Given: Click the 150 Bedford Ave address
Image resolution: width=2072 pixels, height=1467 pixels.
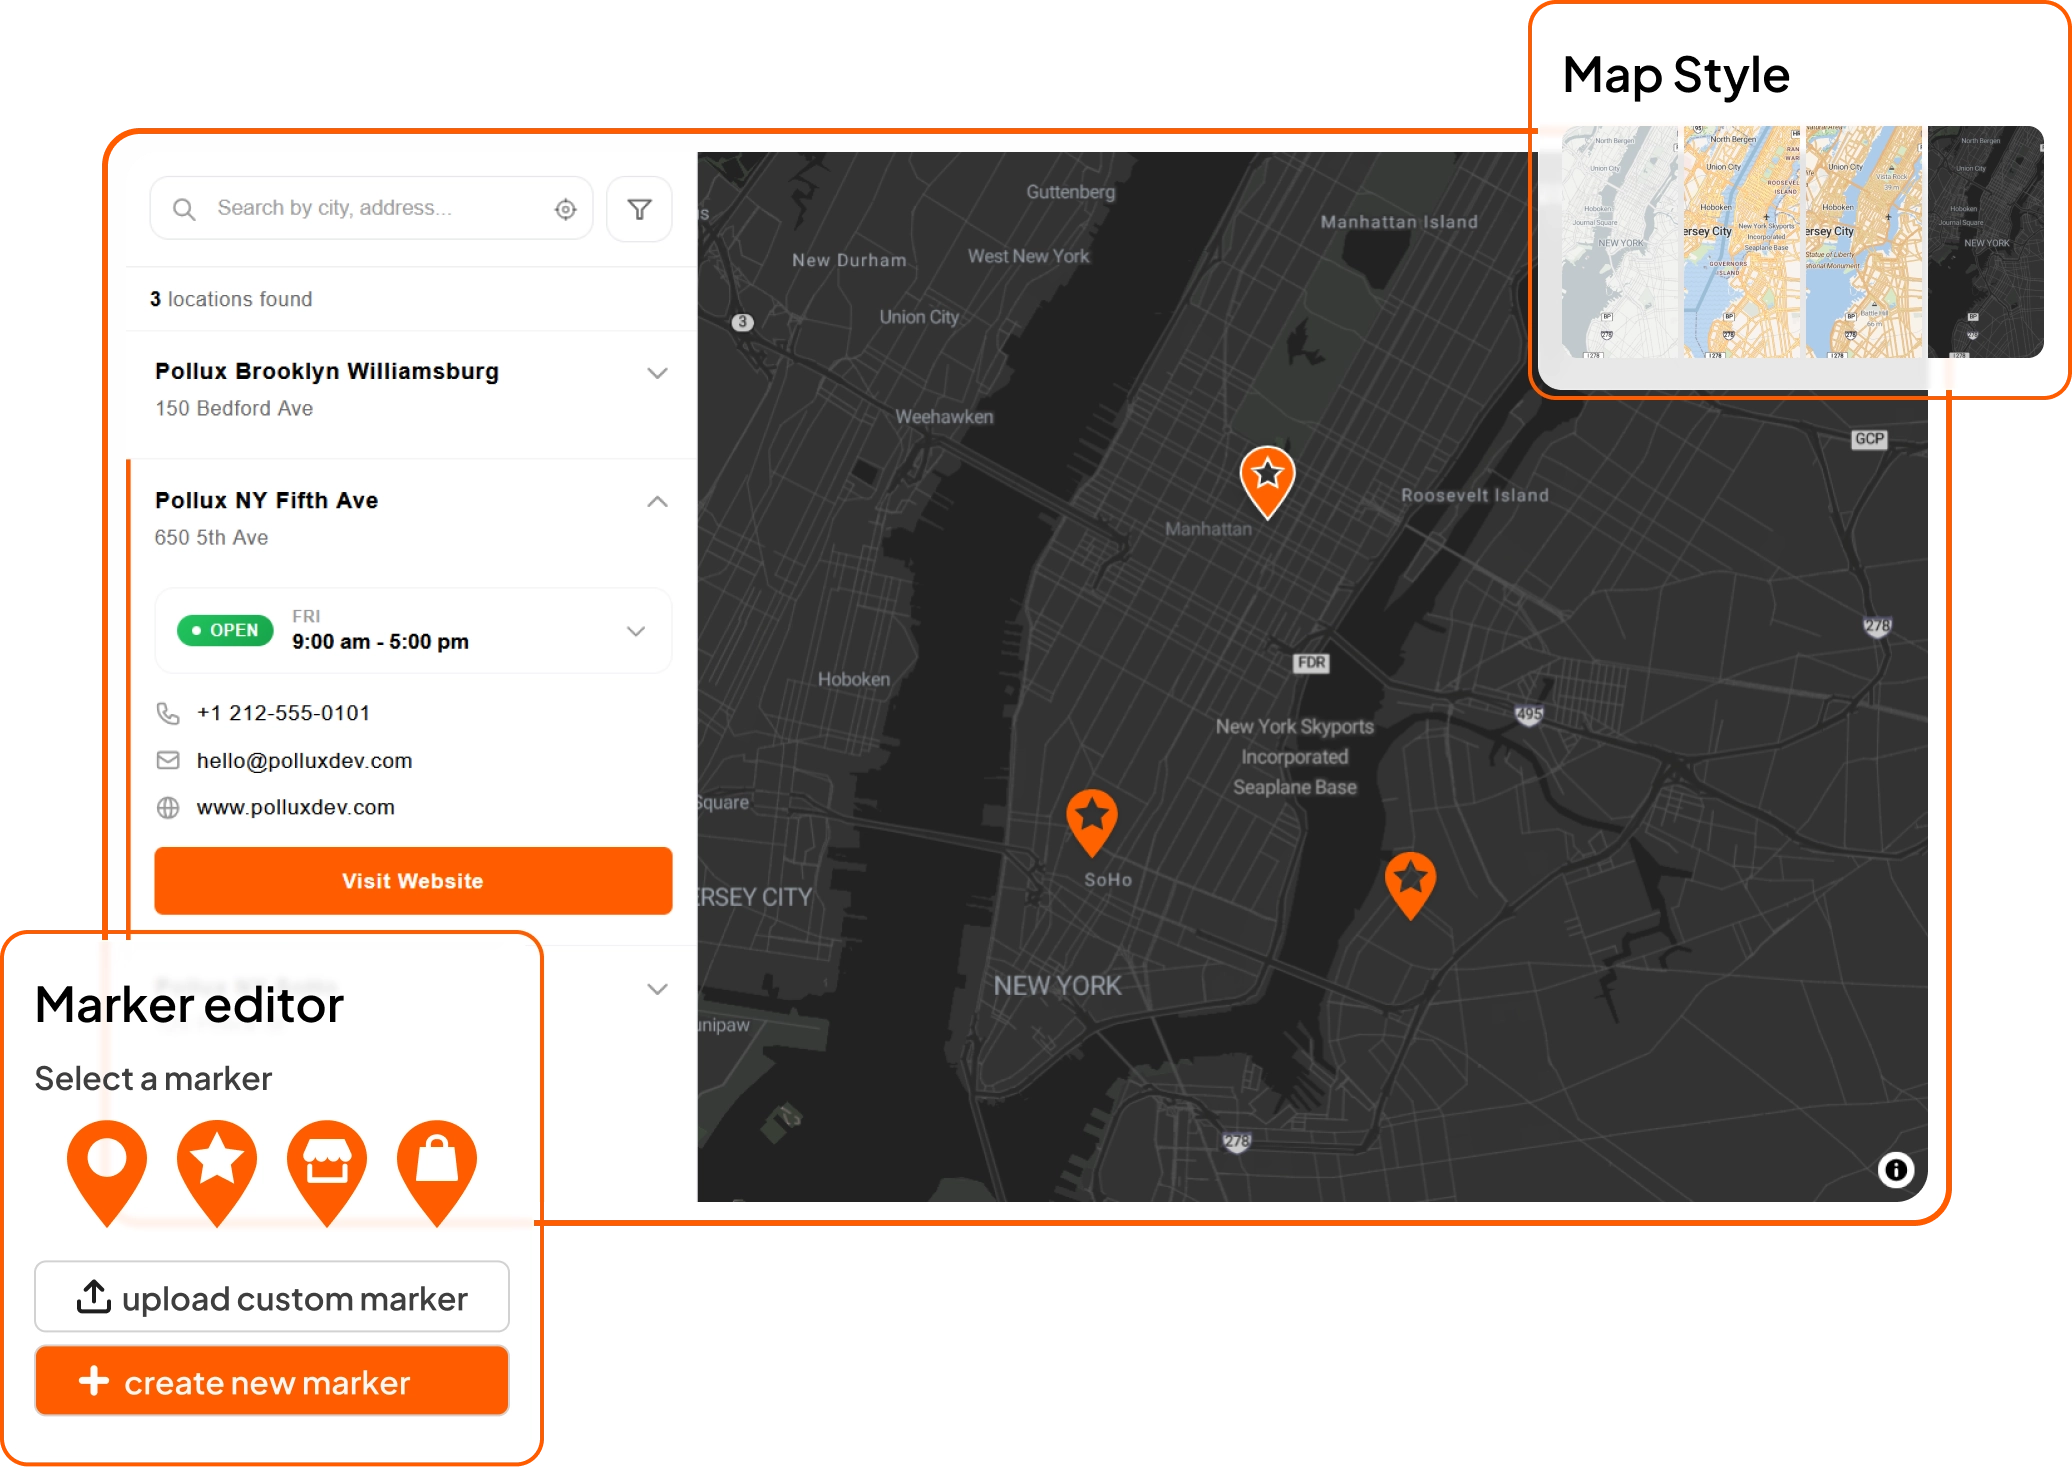Looking at the screenshot, I should tap(234, 408).
